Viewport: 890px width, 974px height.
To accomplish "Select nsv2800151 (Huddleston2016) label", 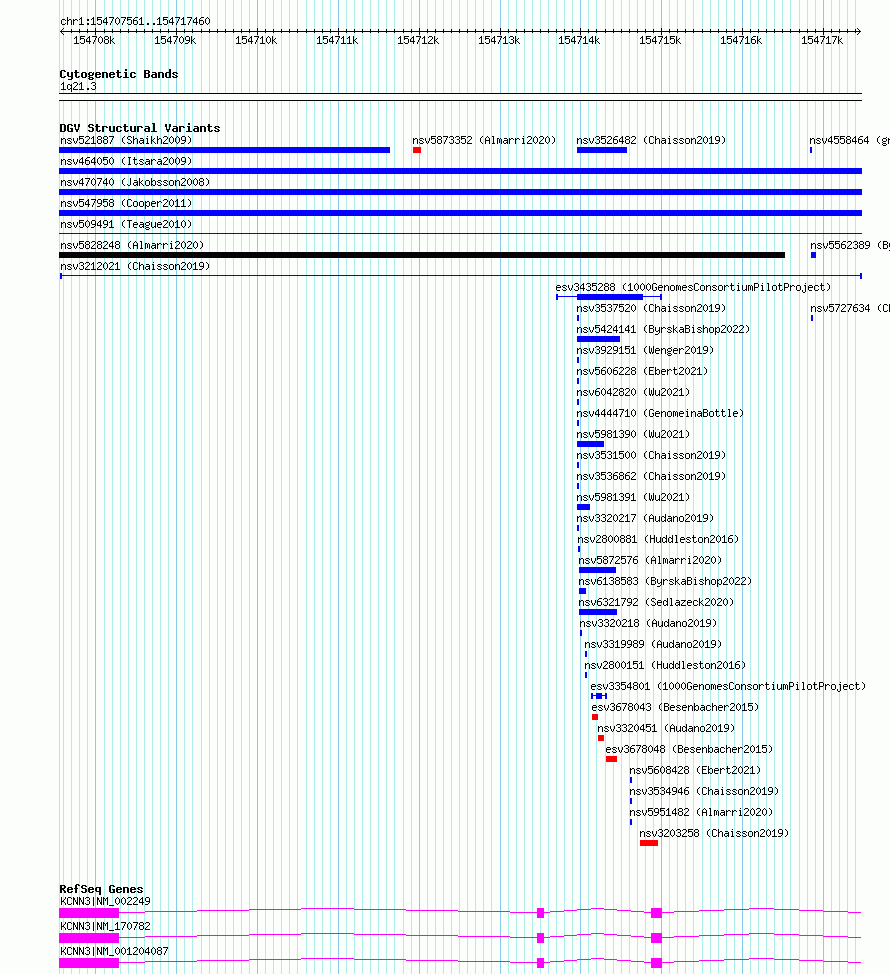I will tap(665, 665).
